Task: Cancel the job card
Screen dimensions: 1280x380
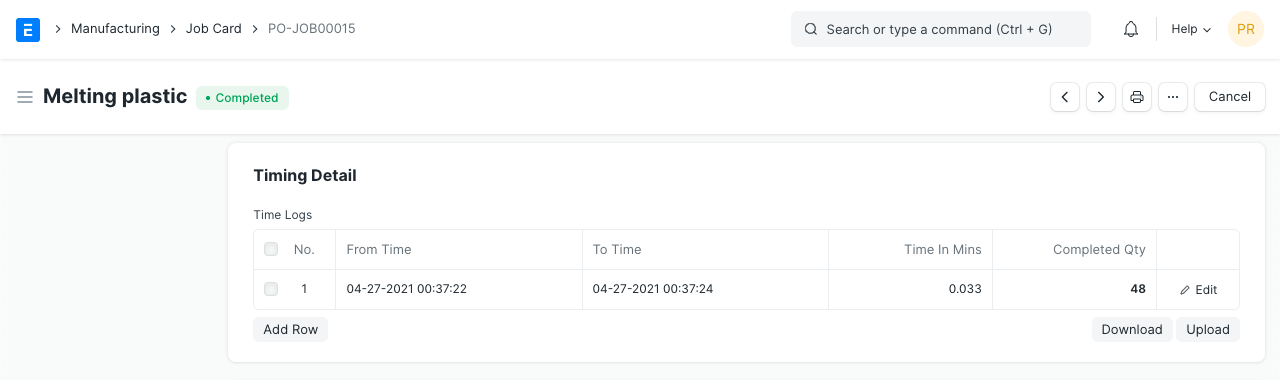Action: (1230, 97)
